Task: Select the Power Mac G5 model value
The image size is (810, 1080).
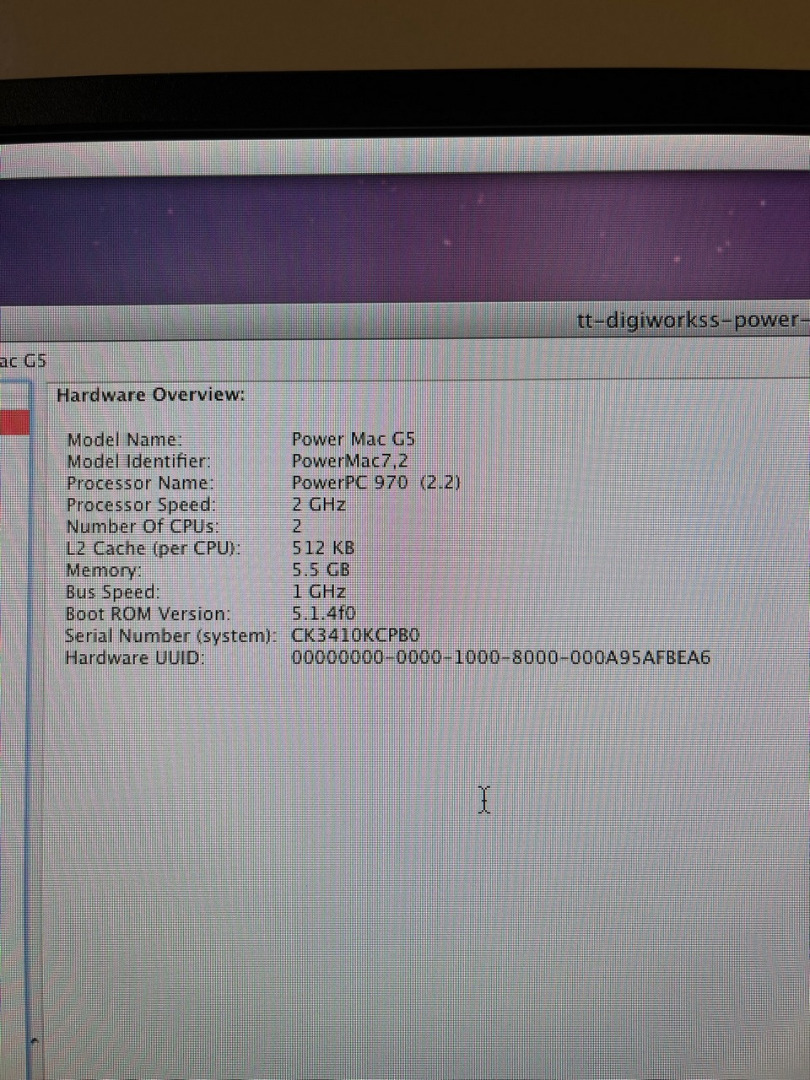Action: 353,439
